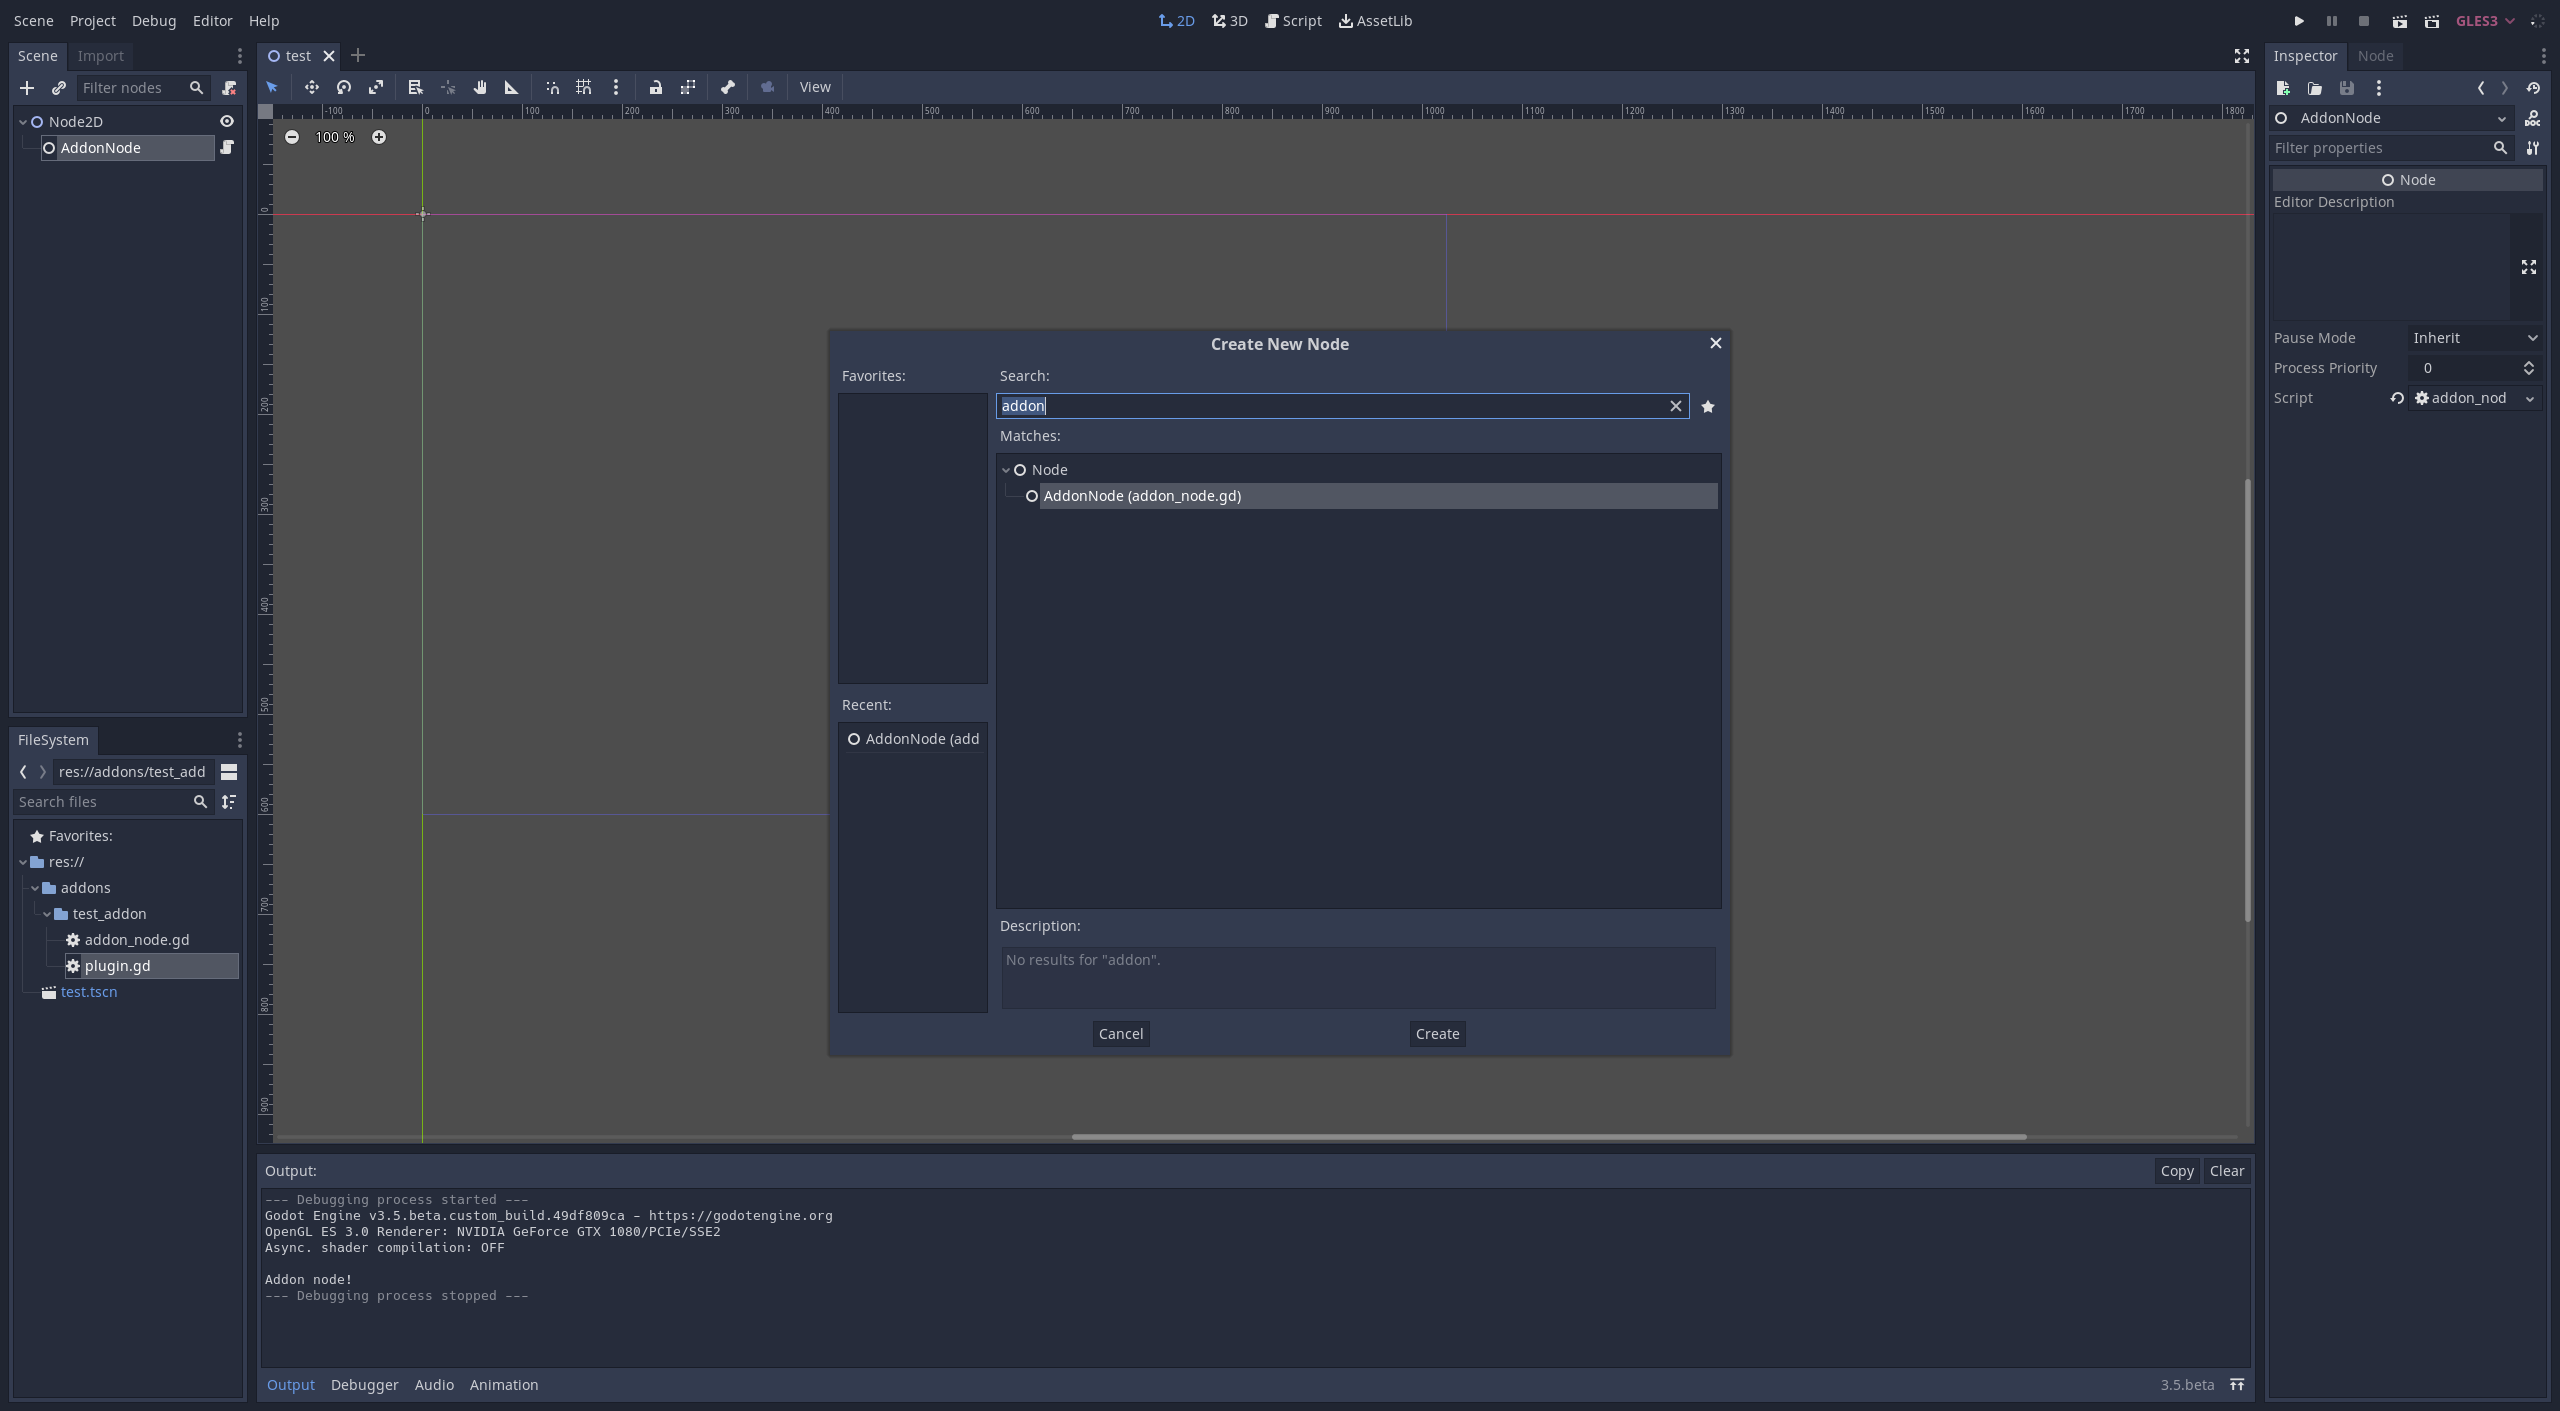
Task: Activate the Scale mode tool
Action: point(376,88)
